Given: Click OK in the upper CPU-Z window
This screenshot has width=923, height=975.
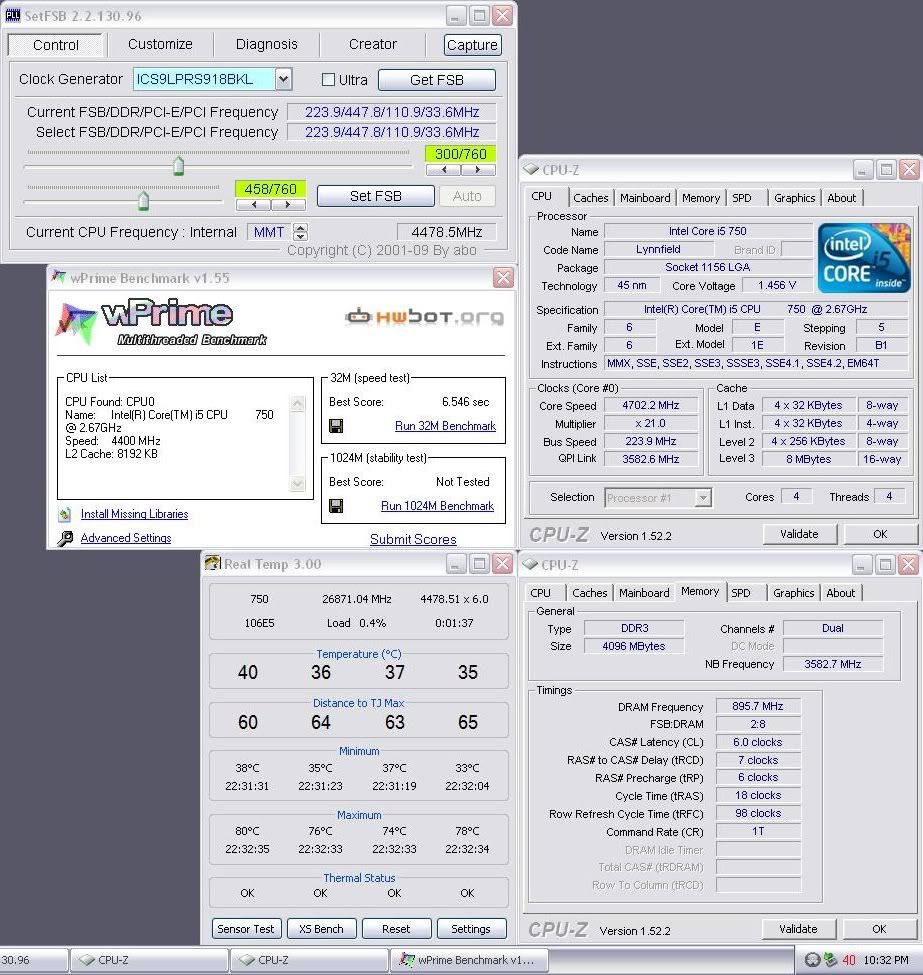Looking at the screenshot, I should point(880,534).
